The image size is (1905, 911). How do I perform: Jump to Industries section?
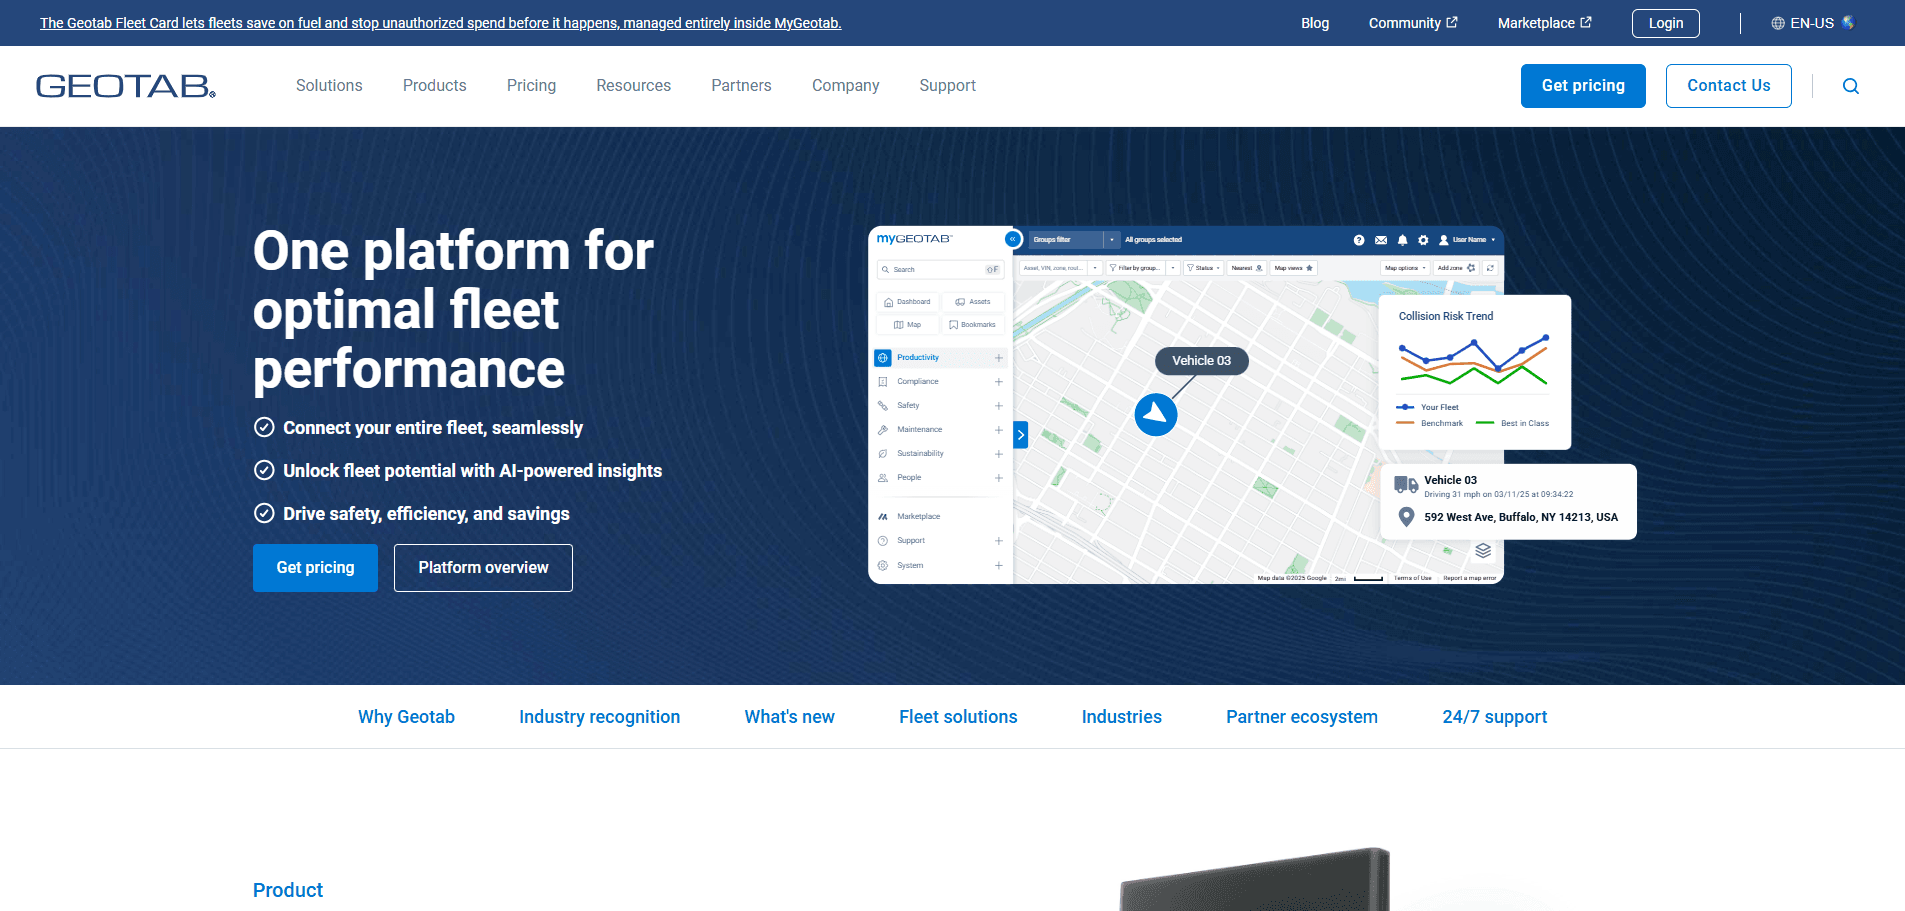(1121, 717)
